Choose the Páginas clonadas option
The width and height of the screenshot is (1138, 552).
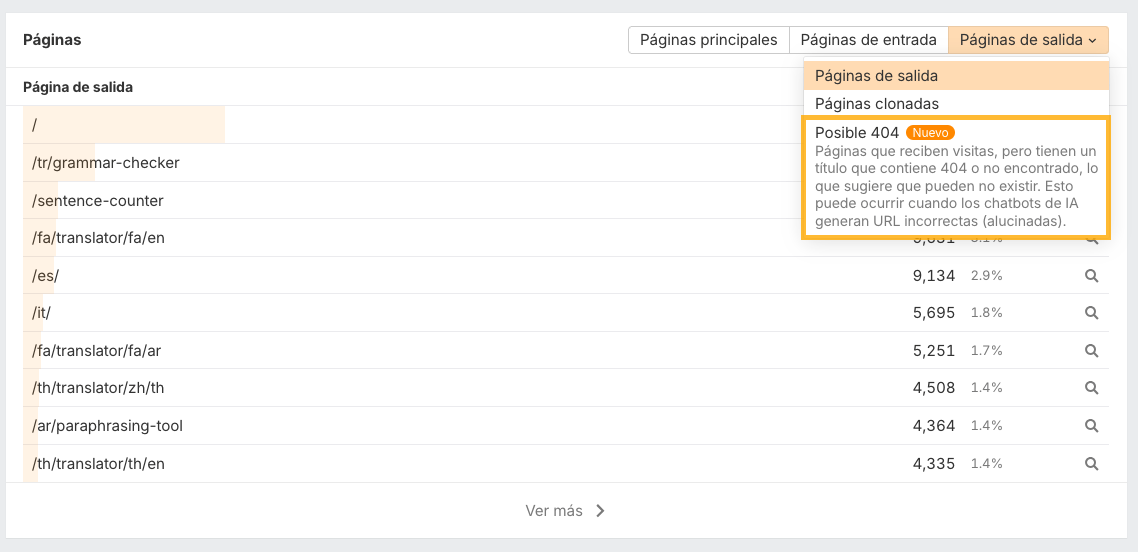(x=876, y=104)
